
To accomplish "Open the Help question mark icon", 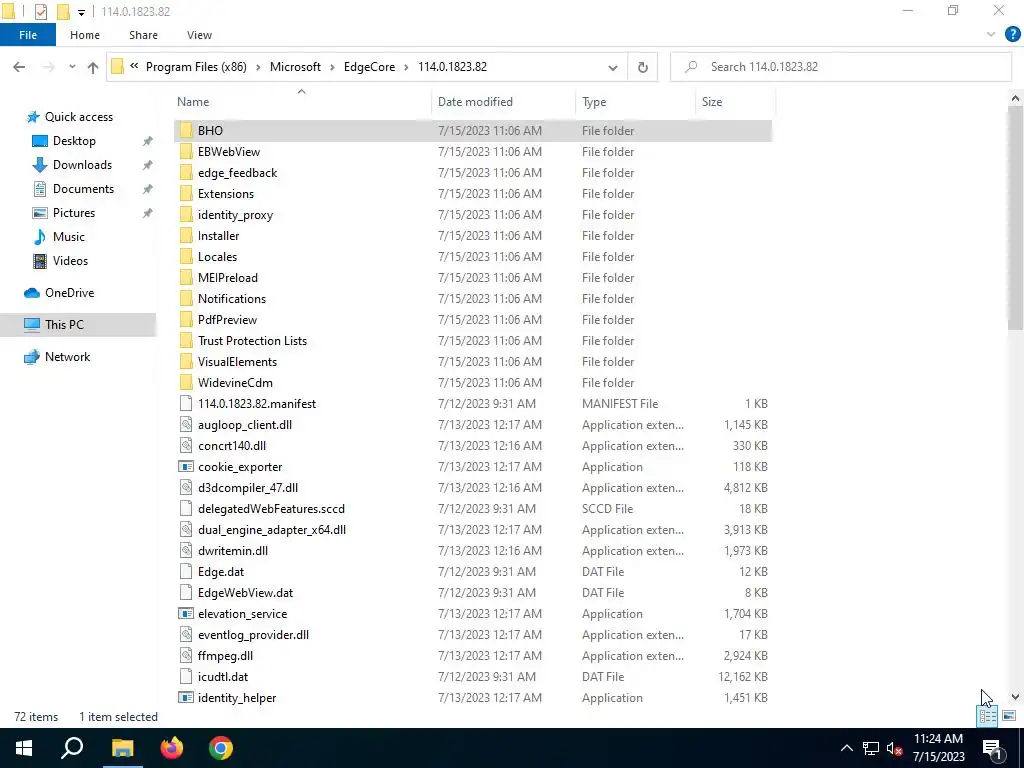I will tap(1012, 35).
